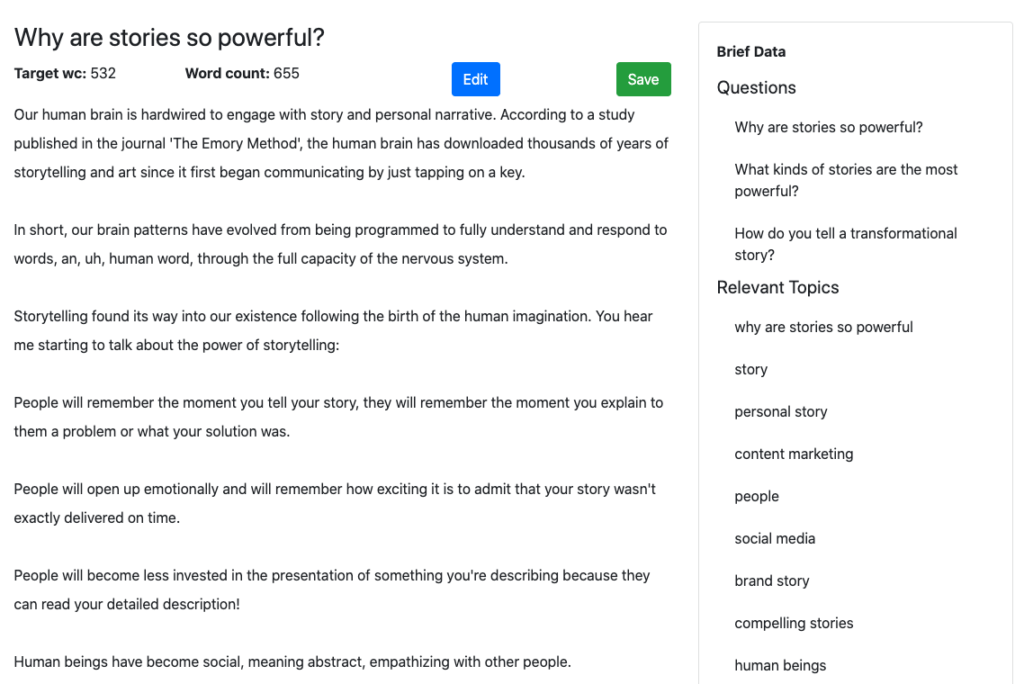The image size is (1024, 684).
Task: Click the article title heading
Action: (x=169, y=37)
